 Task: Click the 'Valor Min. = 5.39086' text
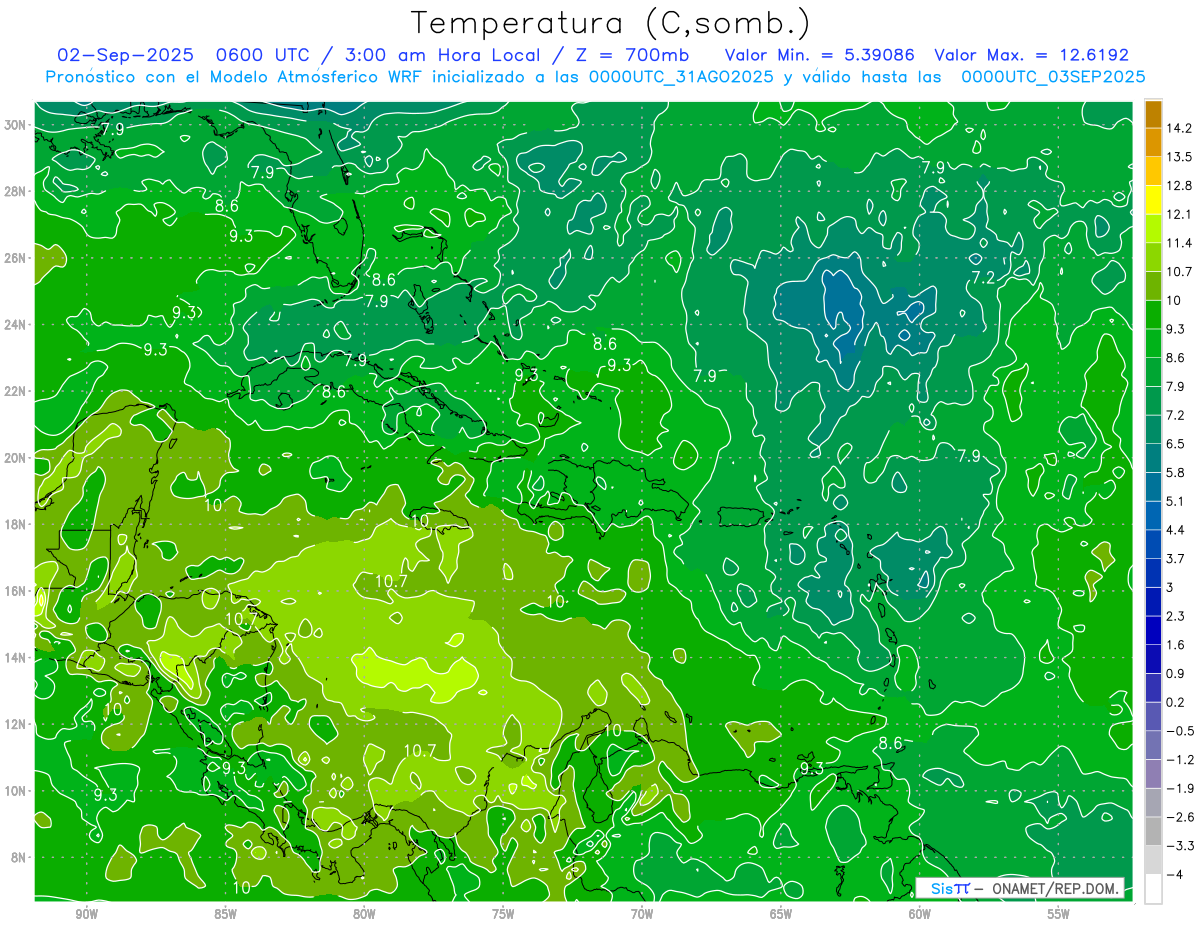pyautogui.click(x=818, y=55)
